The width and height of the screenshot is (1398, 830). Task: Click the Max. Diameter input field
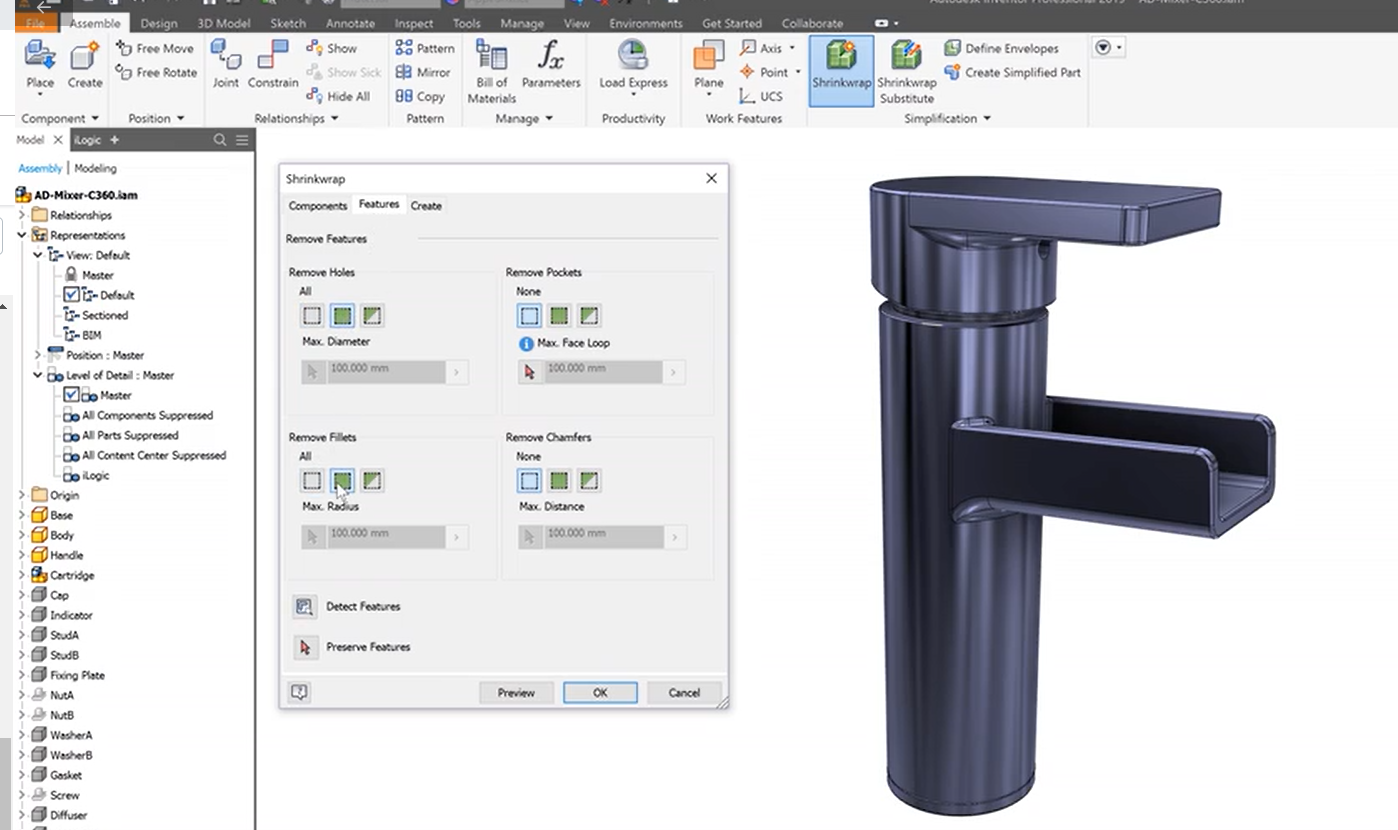tap(384, 371)
